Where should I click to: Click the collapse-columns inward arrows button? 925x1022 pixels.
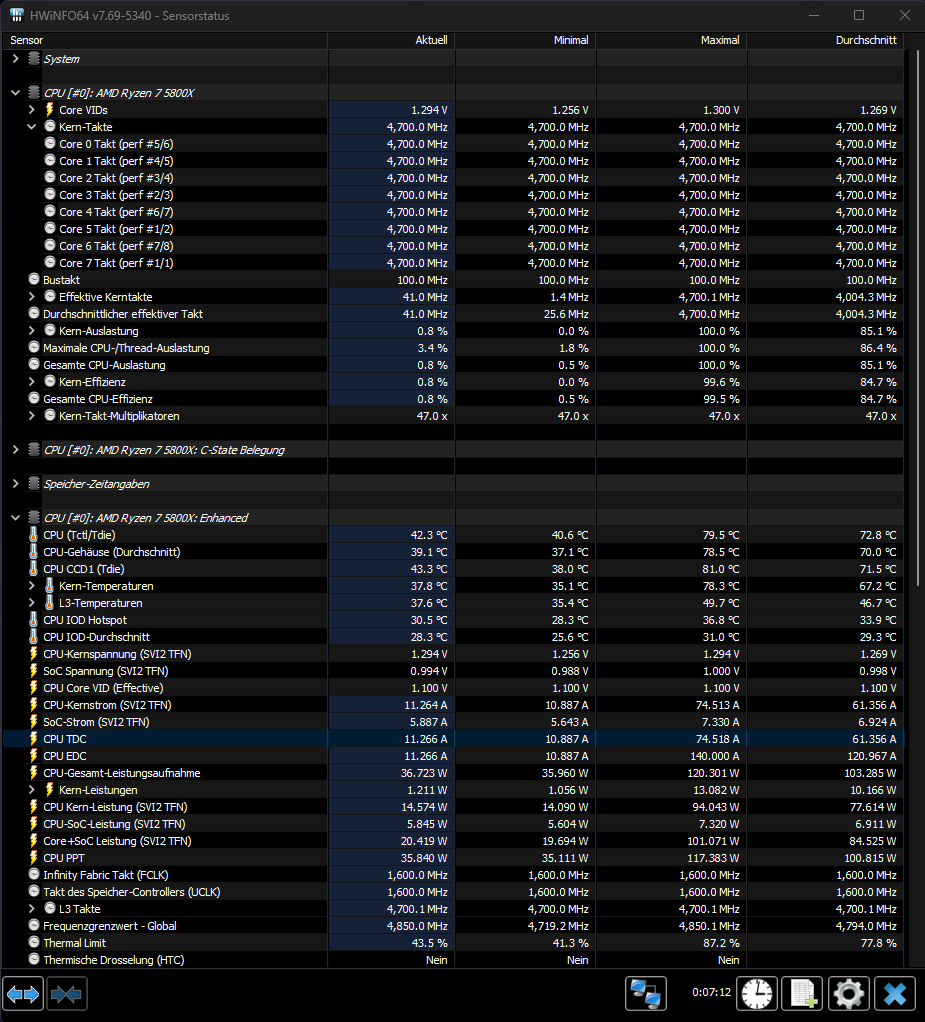coord(66,994)
